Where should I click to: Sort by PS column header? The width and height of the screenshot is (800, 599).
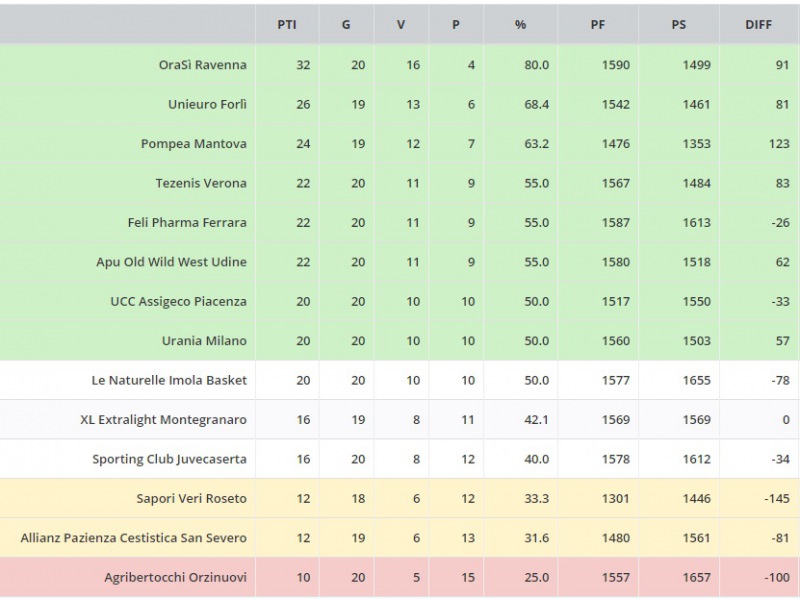(x=679, y=25)
